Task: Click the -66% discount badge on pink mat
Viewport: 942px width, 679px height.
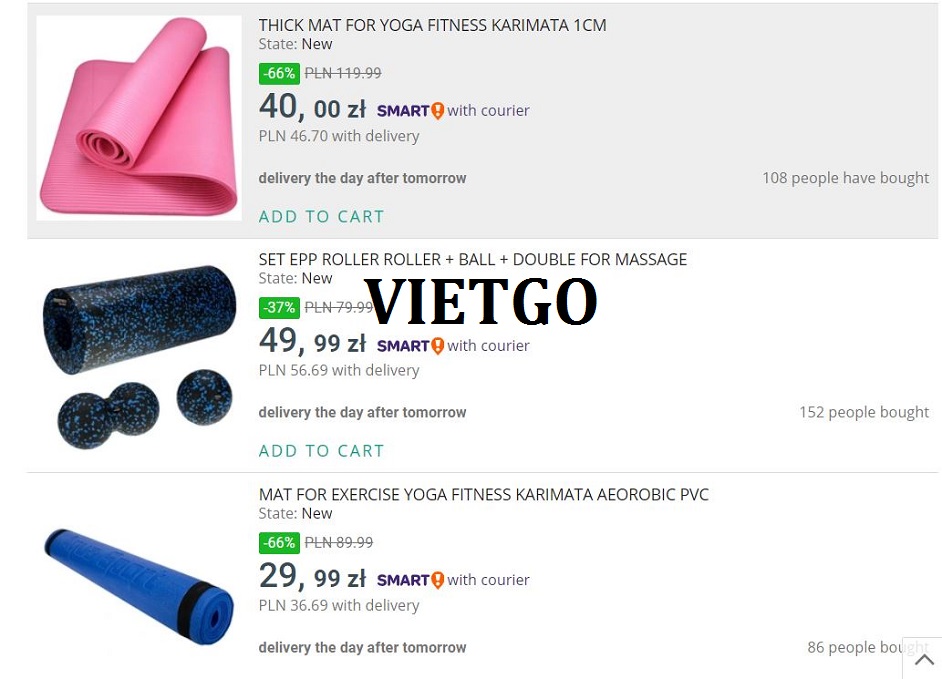Action: point(279,73)
